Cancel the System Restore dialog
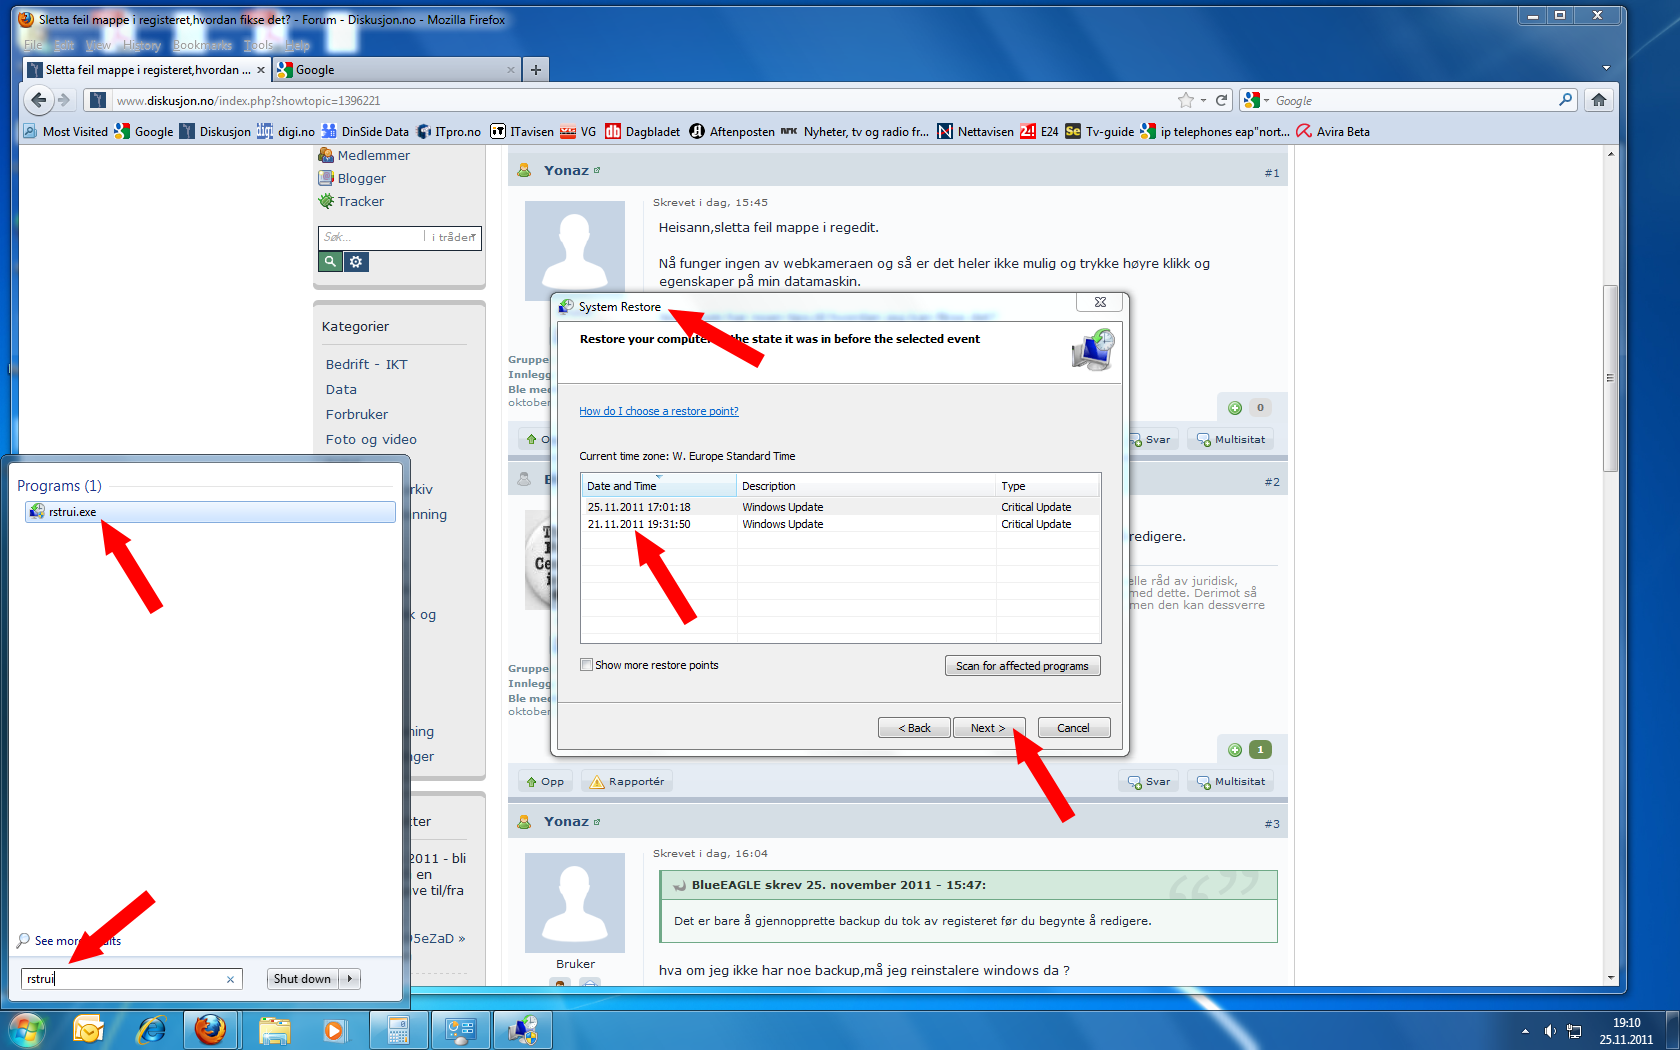 (1074, 728)
